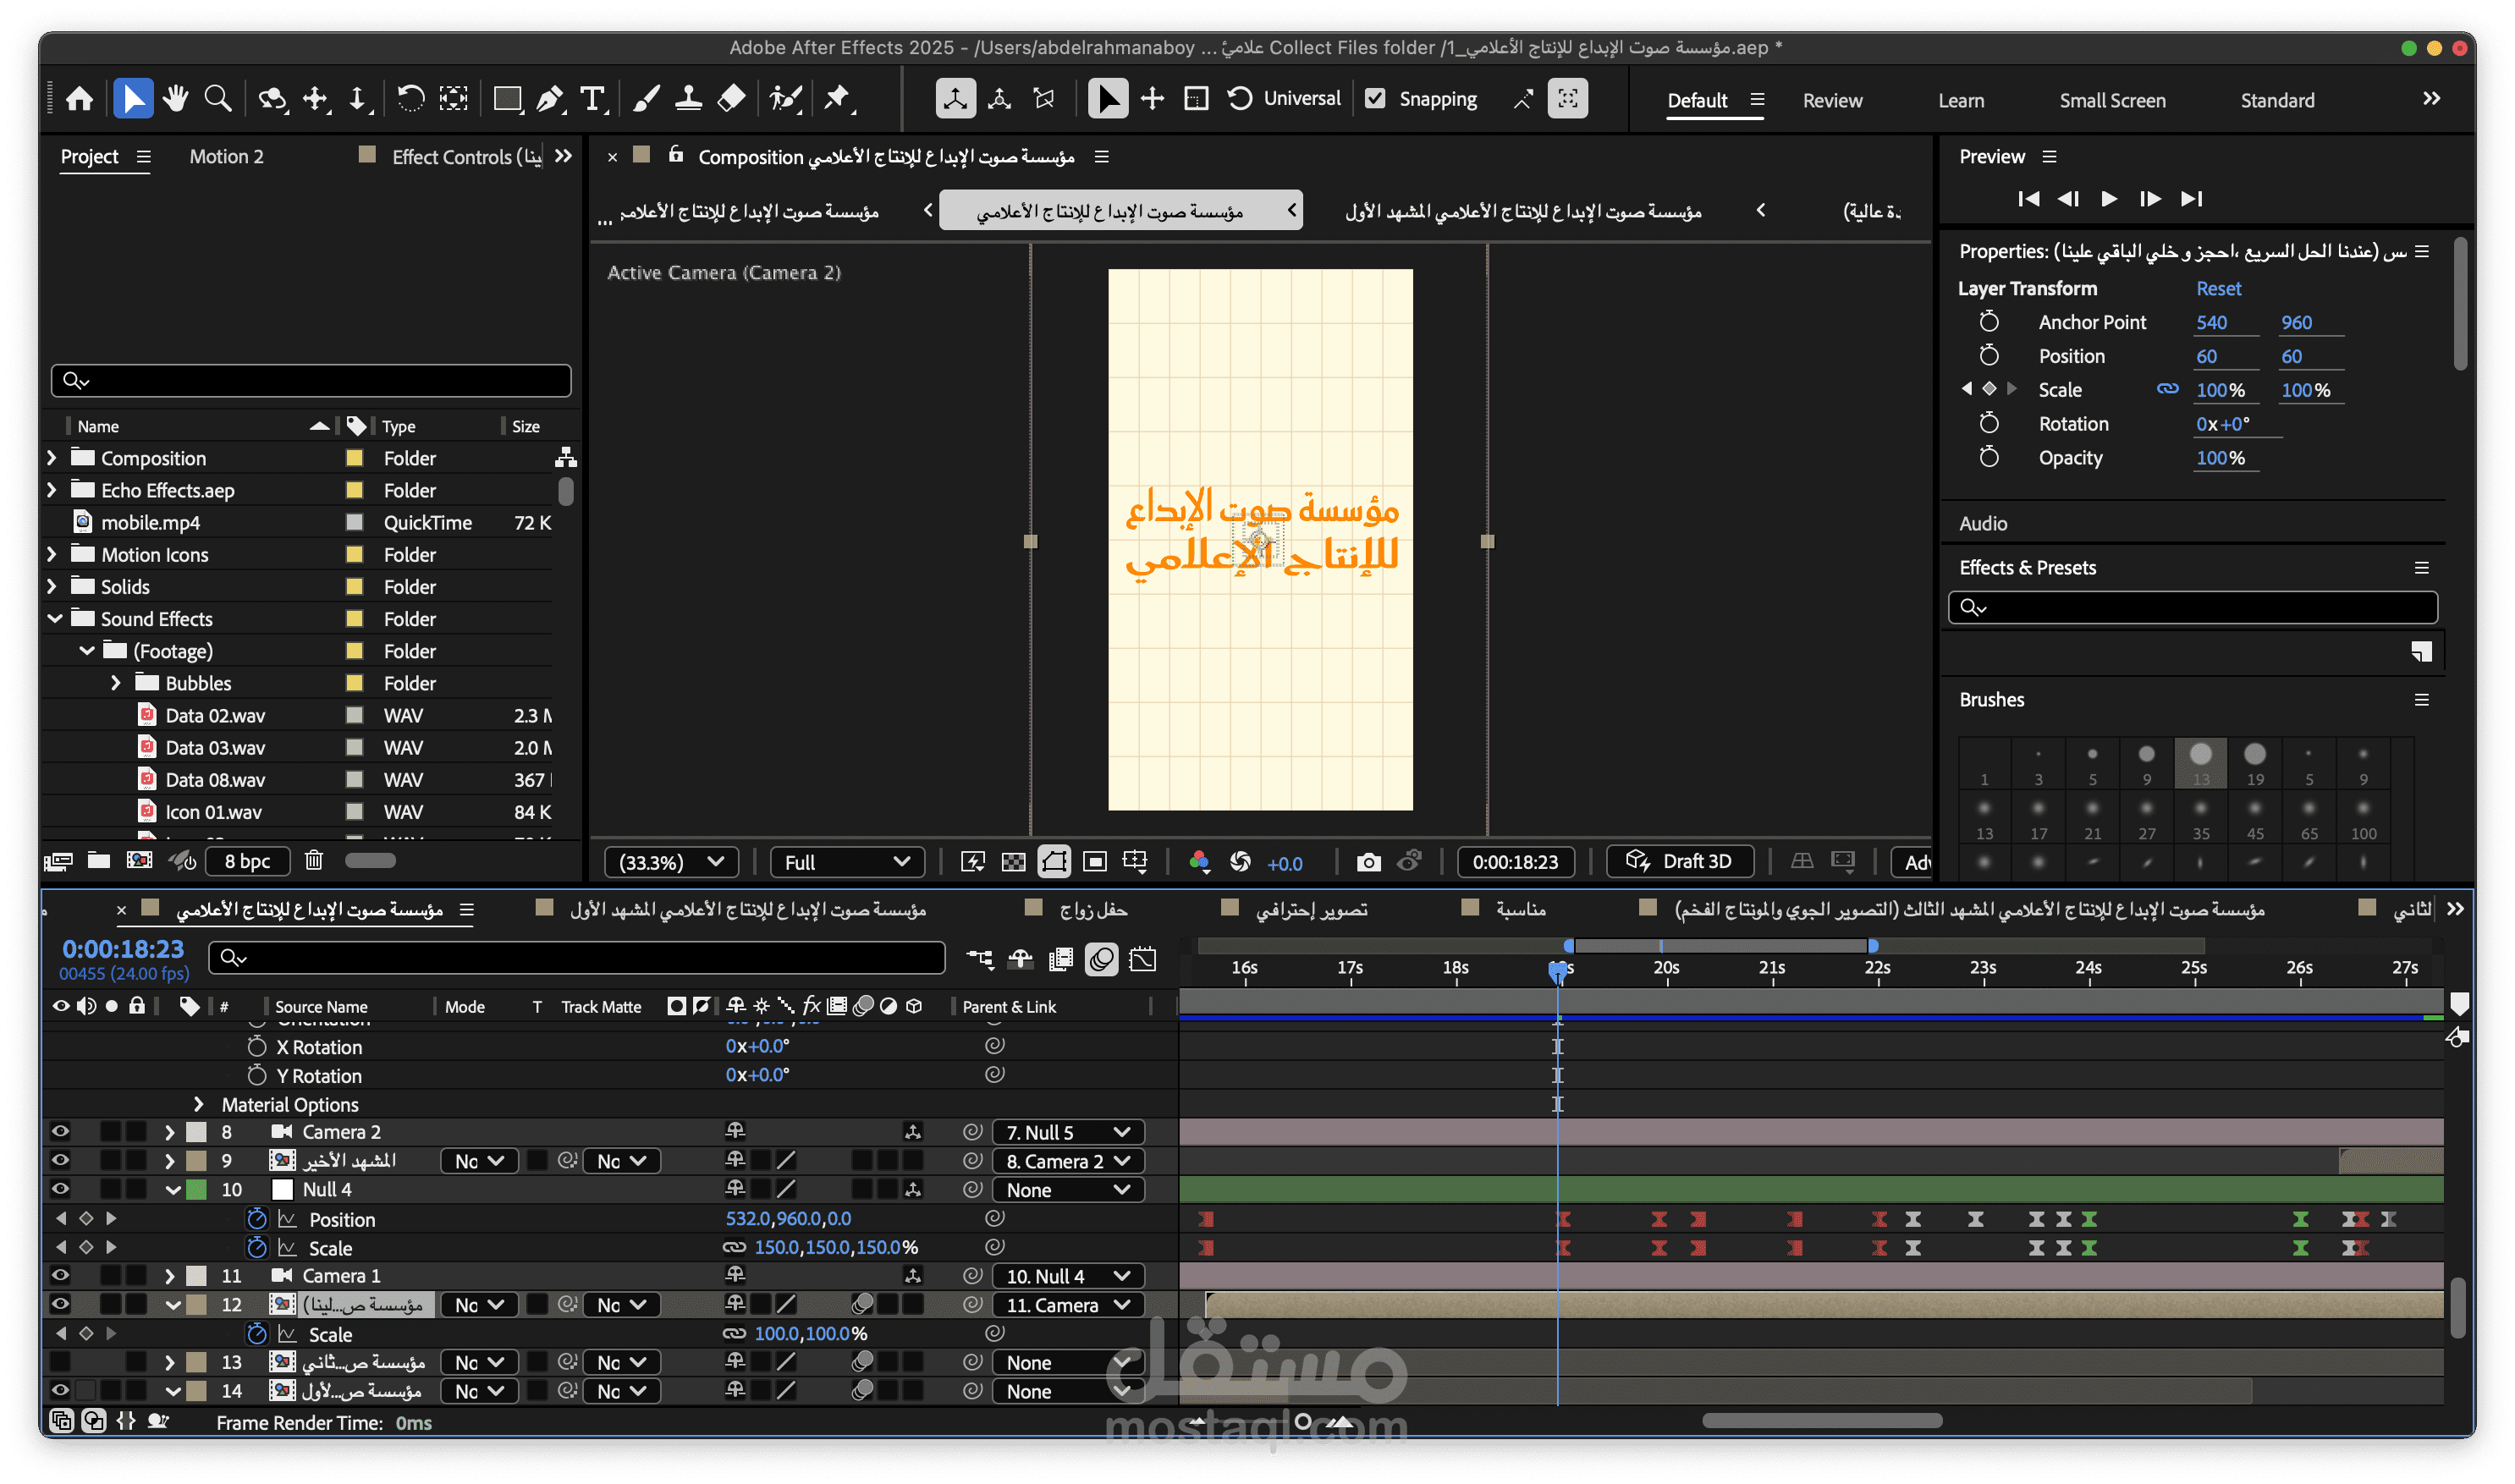Hide the Camera 2 layer eye toggle

coord(60,1132)
